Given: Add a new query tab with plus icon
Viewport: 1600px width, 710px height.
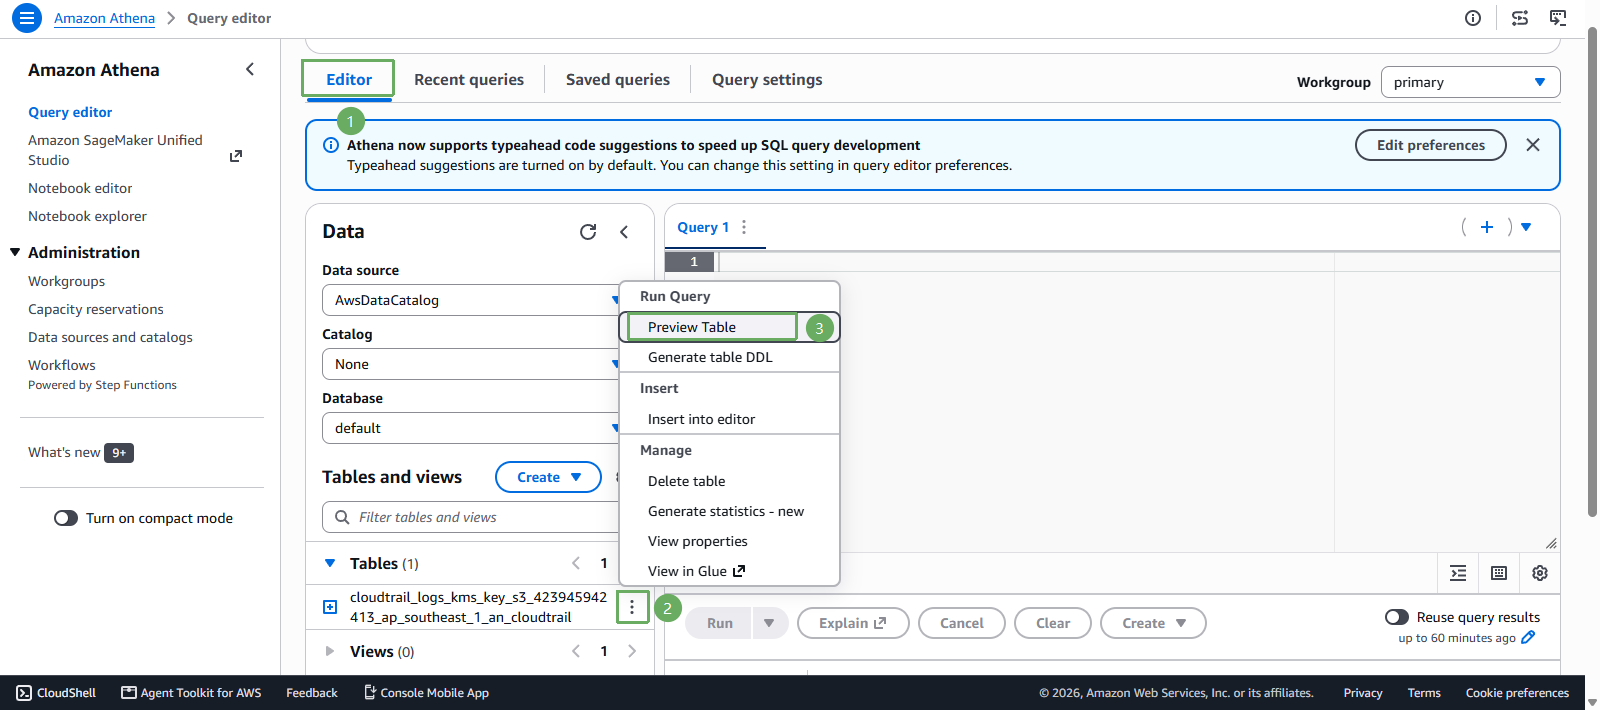Looking at the screenshot, I should (x=1487, y=227).
